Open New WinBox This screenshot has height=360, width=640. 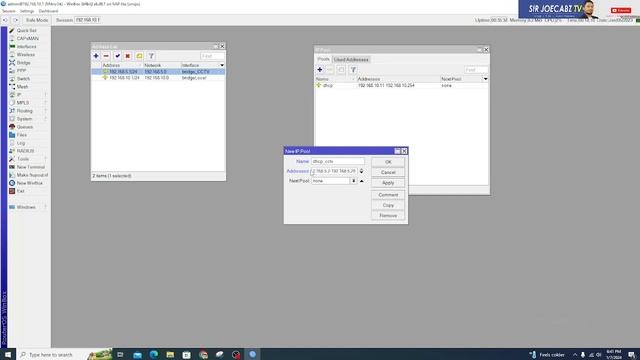[x=29, y=183]
